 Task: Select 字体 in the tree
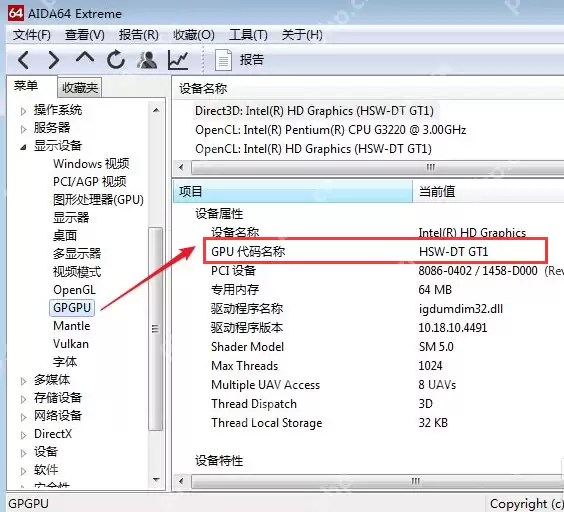(65, 362)
